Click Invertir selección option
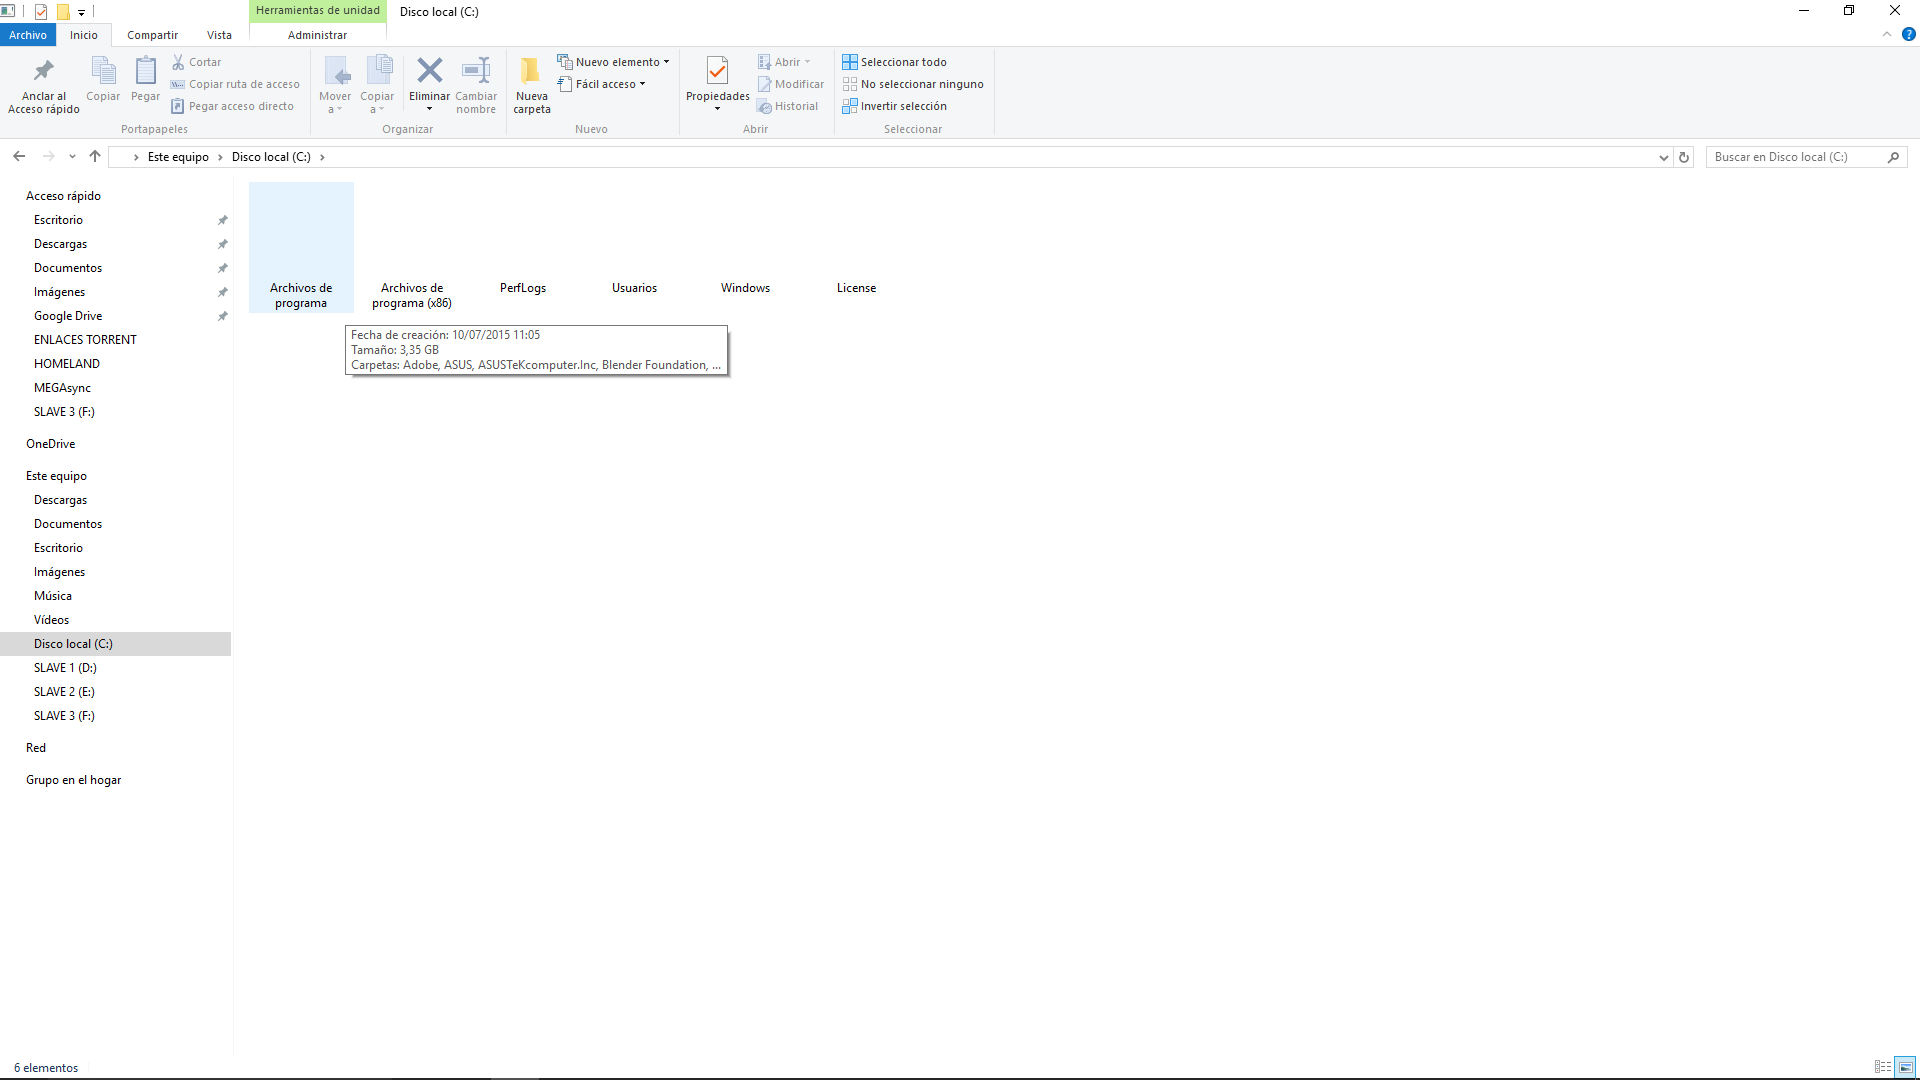 click(903, 106)
